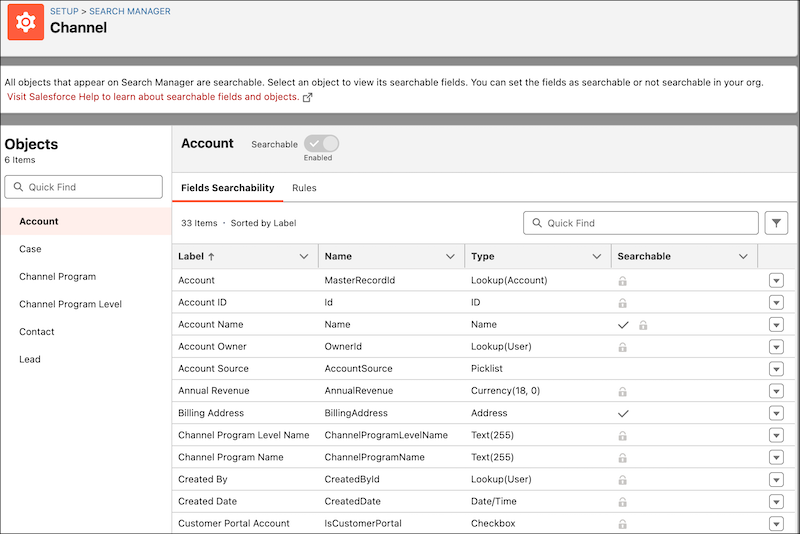
Task: Select Lead in the Objects list
Action: 86,359
